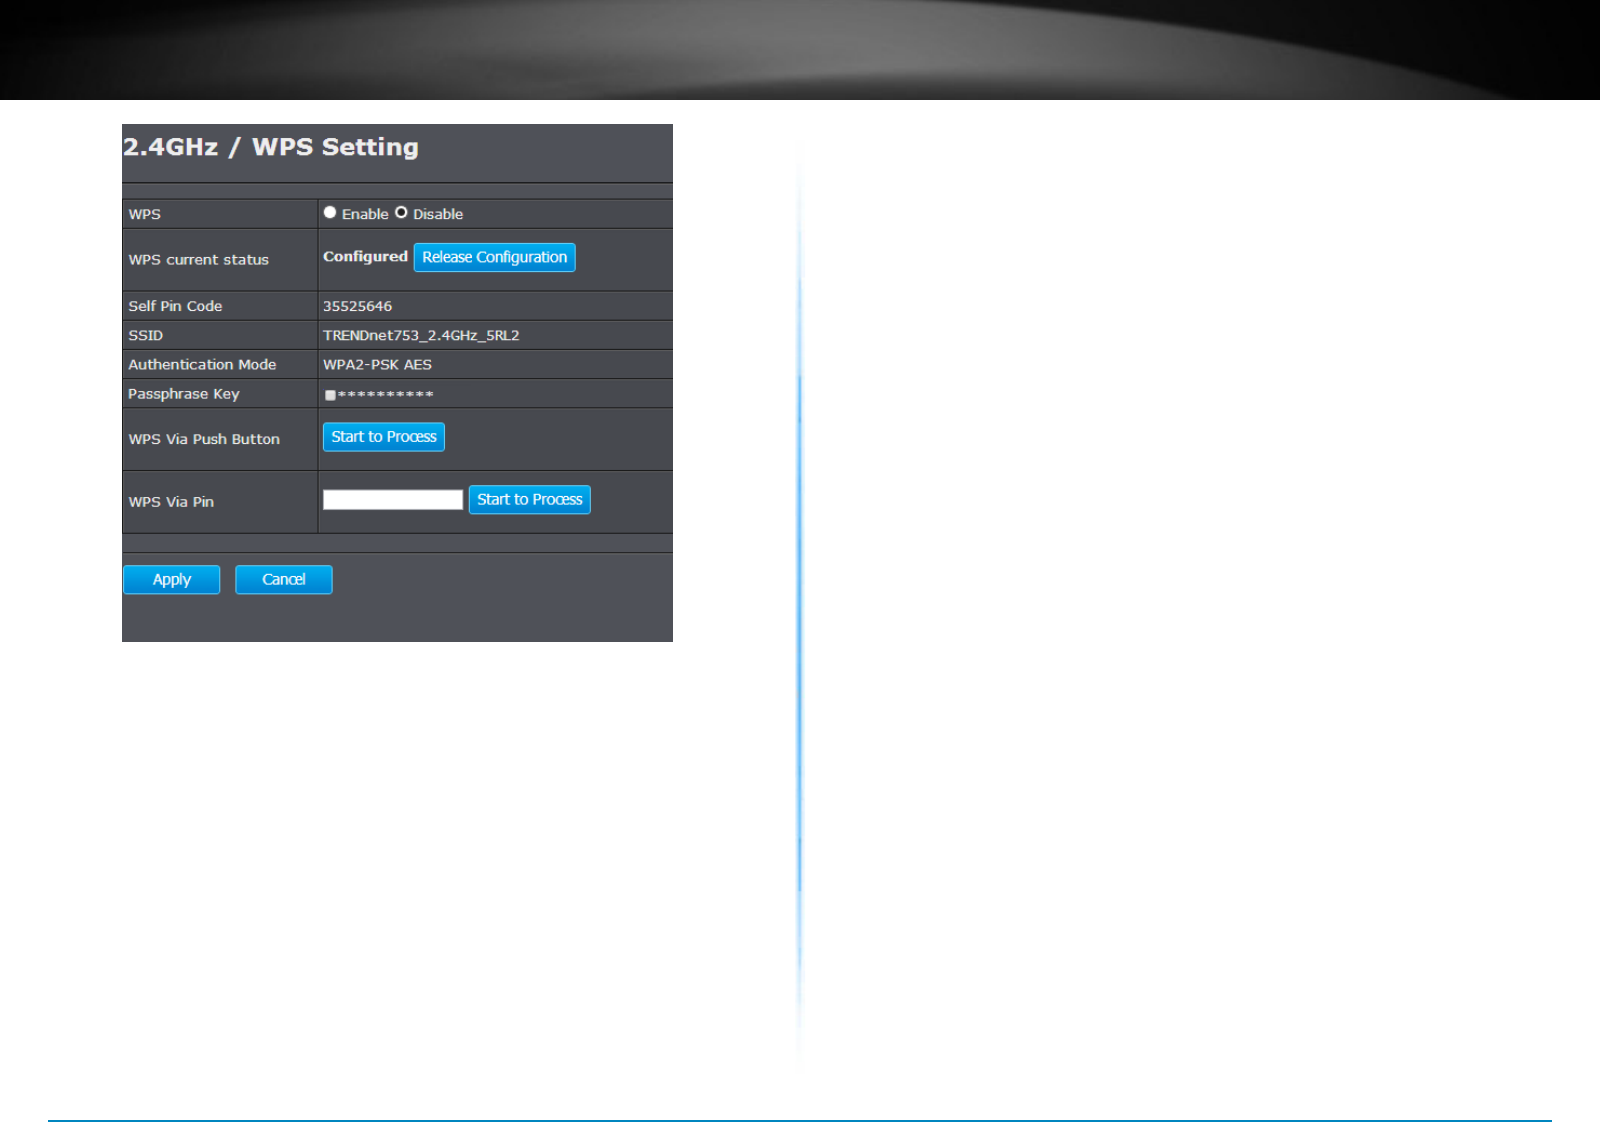This screenshot has width=1600, height=1122.
Task: Start WPS Via Push Button process
Action: click(x=384, y=437)
